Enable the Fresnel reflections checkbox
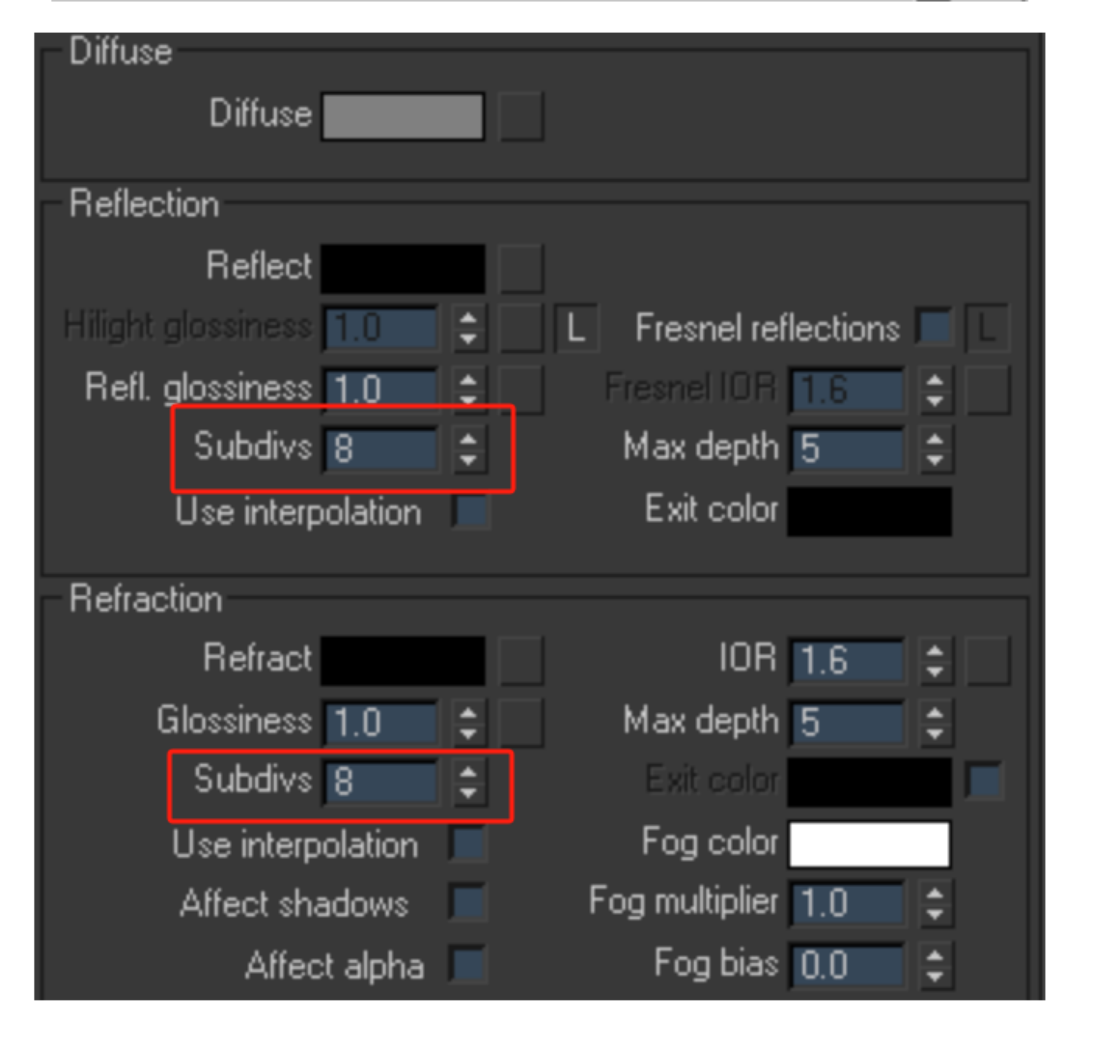 click(935, 328)
